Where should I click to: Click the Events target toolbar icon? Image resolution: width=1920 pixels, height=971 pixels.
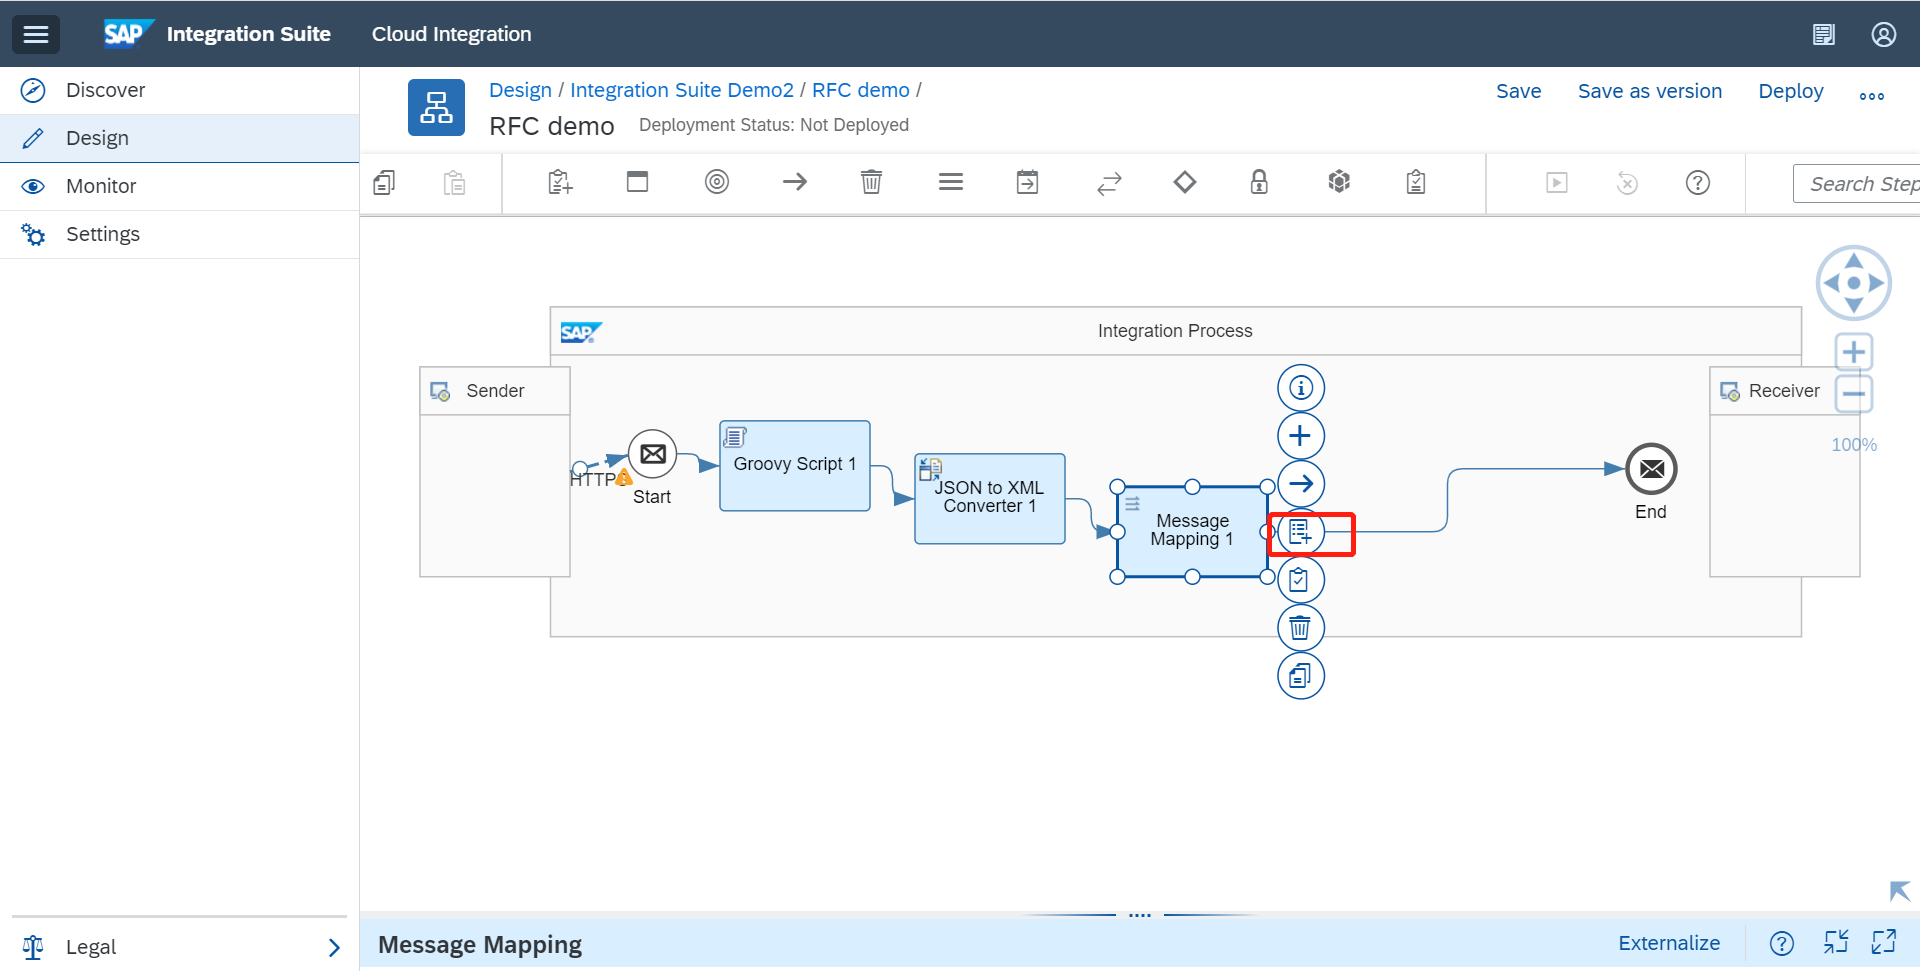[x=717, y=182]
